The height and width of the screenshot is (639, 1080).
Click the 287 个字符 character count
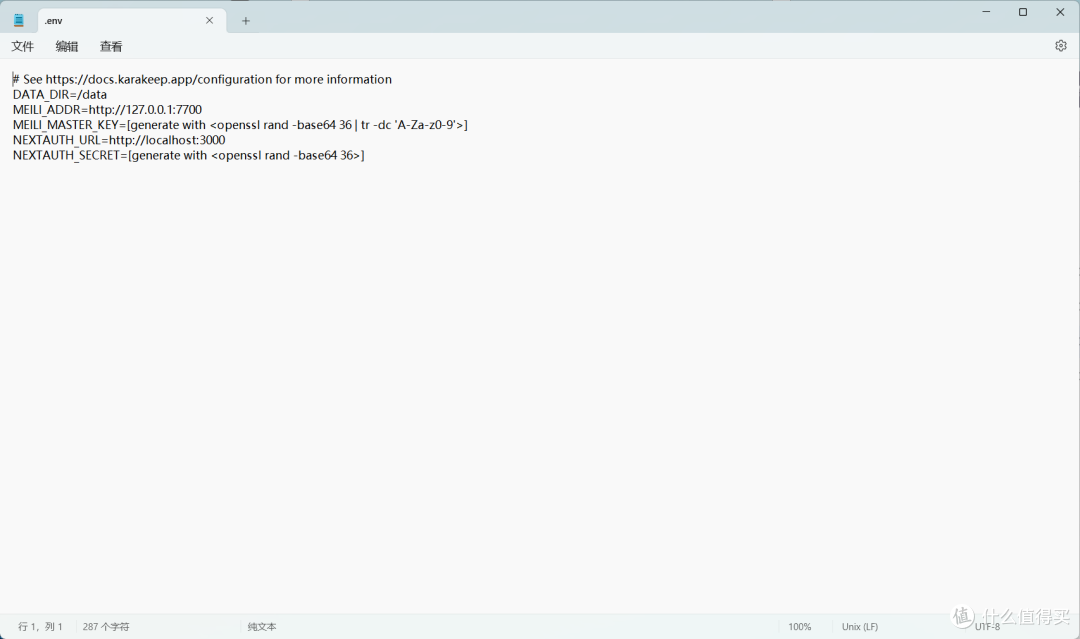click(106, 627)
